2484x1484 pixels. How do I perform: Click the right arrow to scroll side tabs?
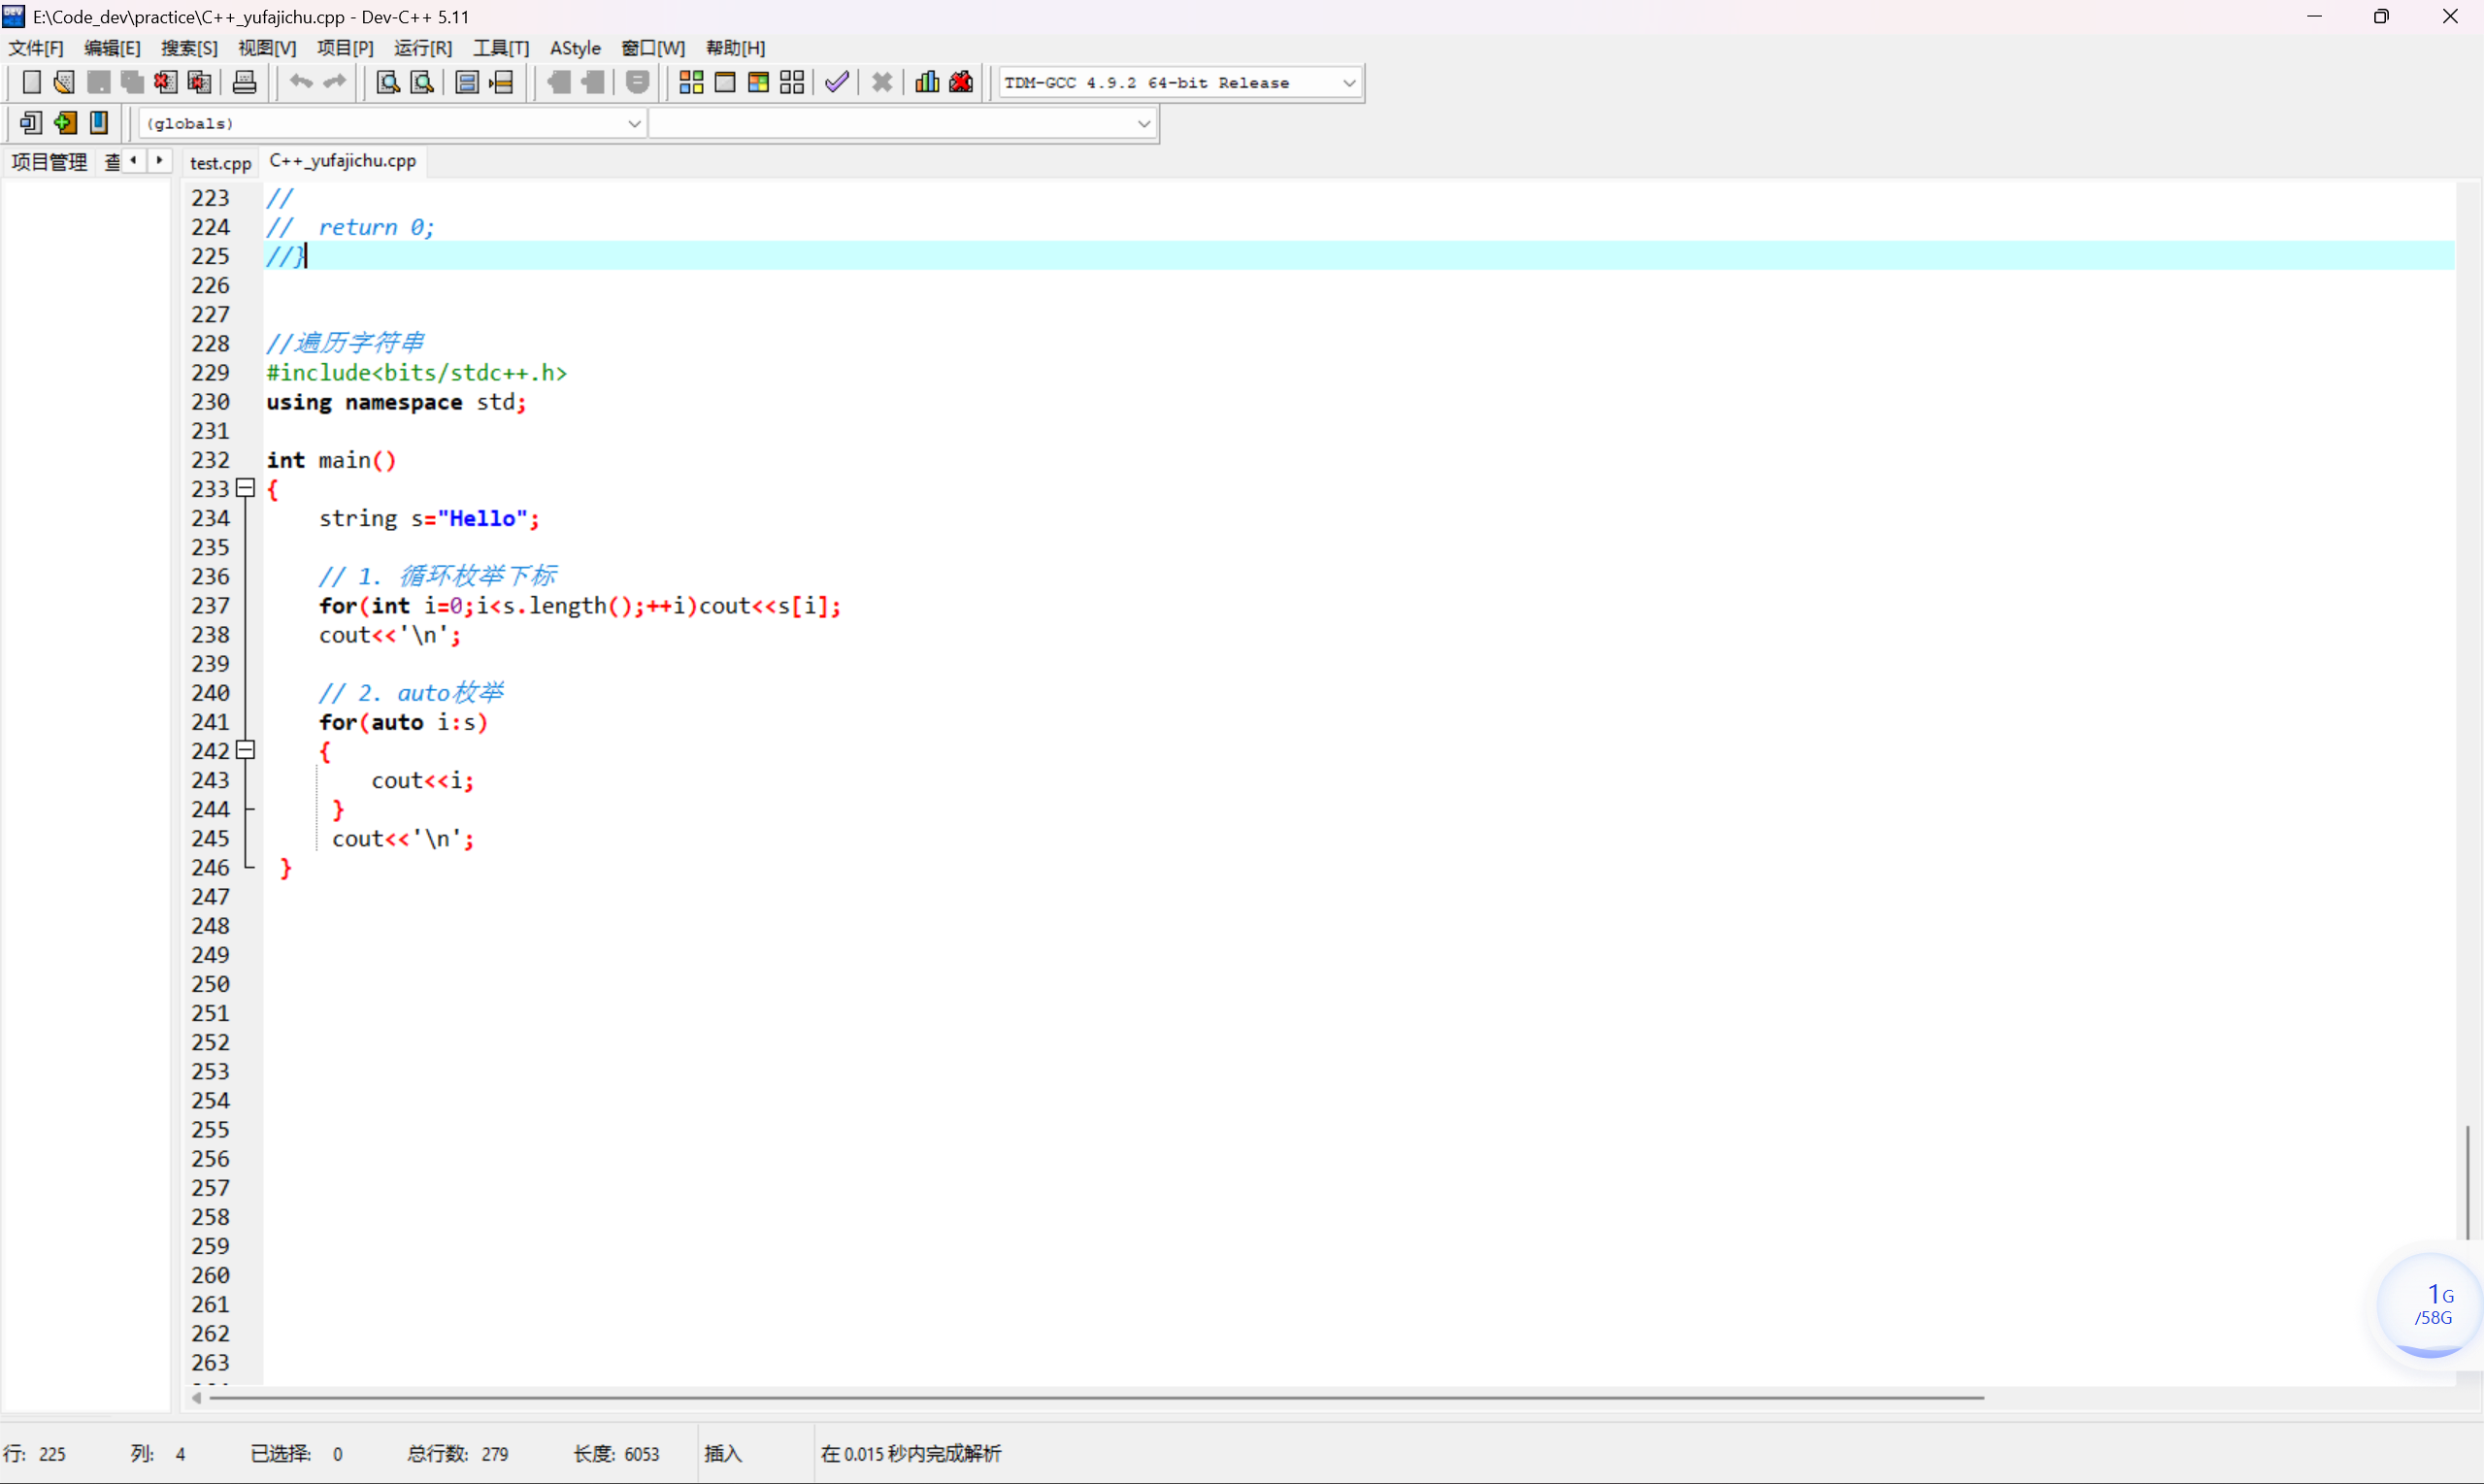click(x=159, y=160)
